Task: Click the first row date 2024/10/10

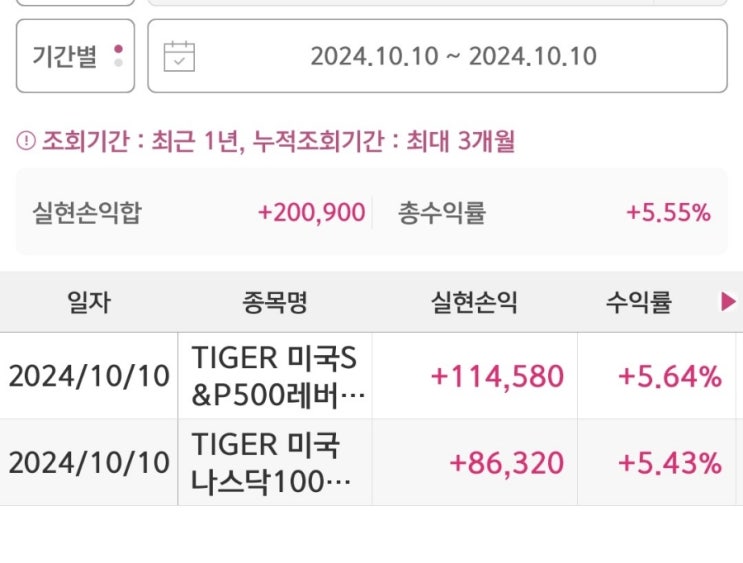Action: 88,376
